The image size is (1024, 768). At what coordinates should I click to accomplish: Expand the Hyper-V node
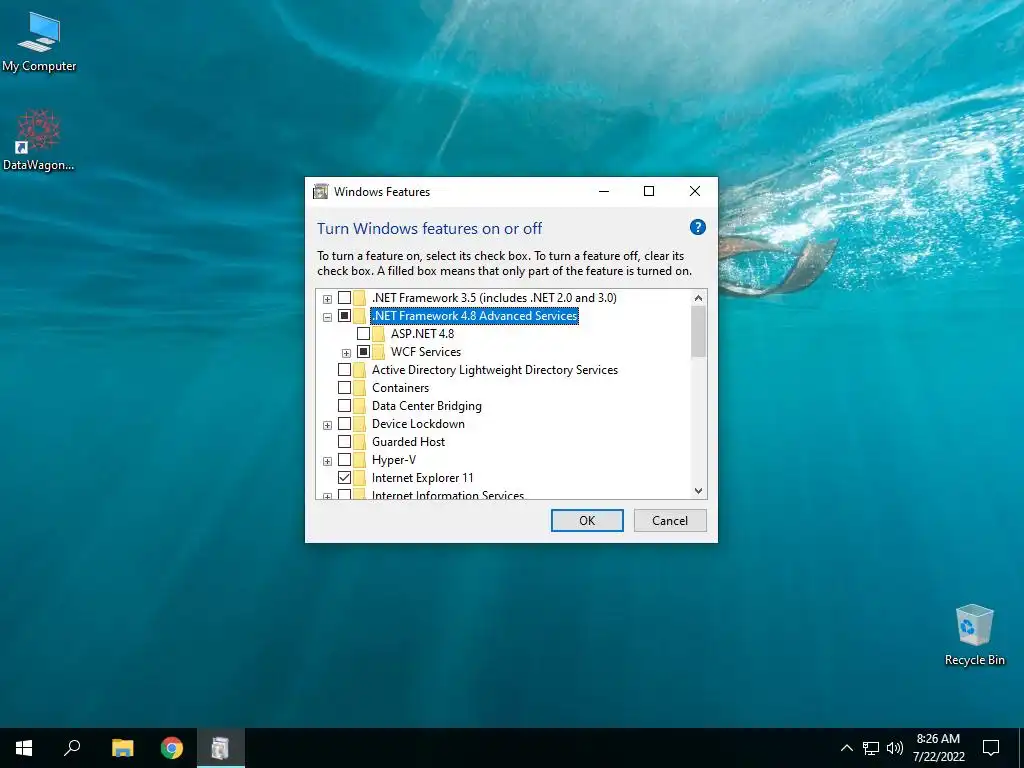(327, 461)
